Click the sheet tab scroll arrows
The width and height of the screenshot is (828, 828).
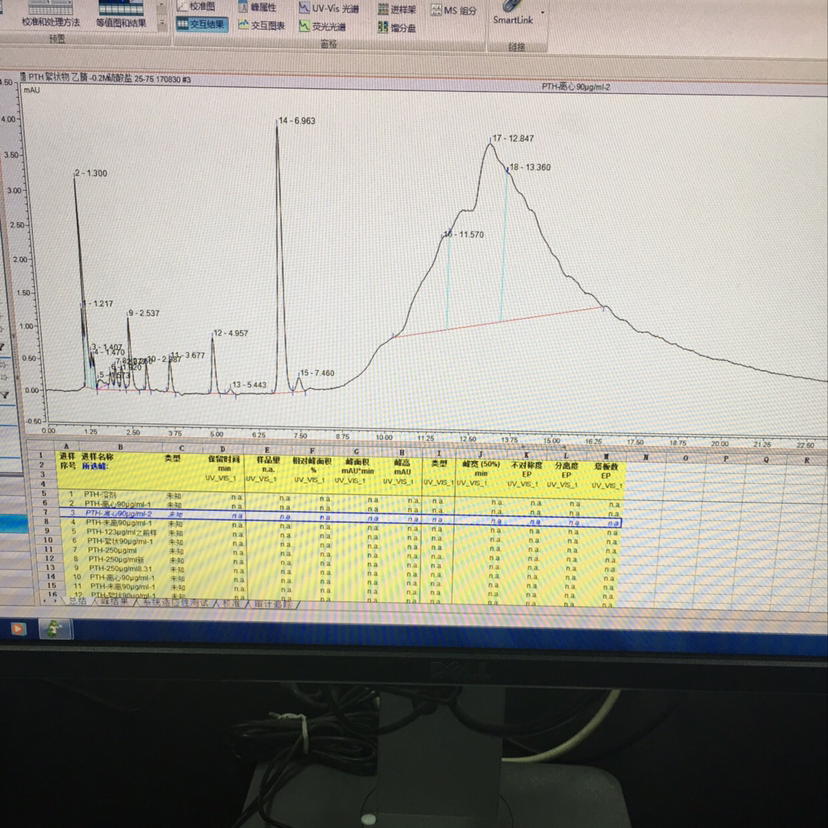pos(50,600)
